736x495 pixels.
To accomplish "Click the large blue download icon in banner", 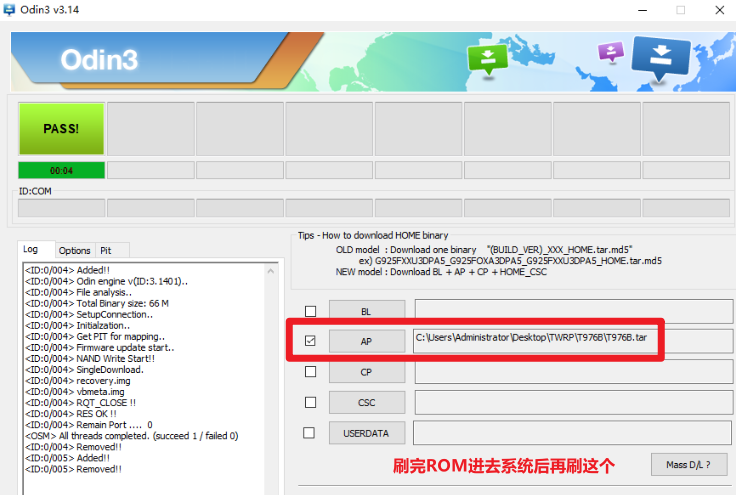I will [661, 58].
